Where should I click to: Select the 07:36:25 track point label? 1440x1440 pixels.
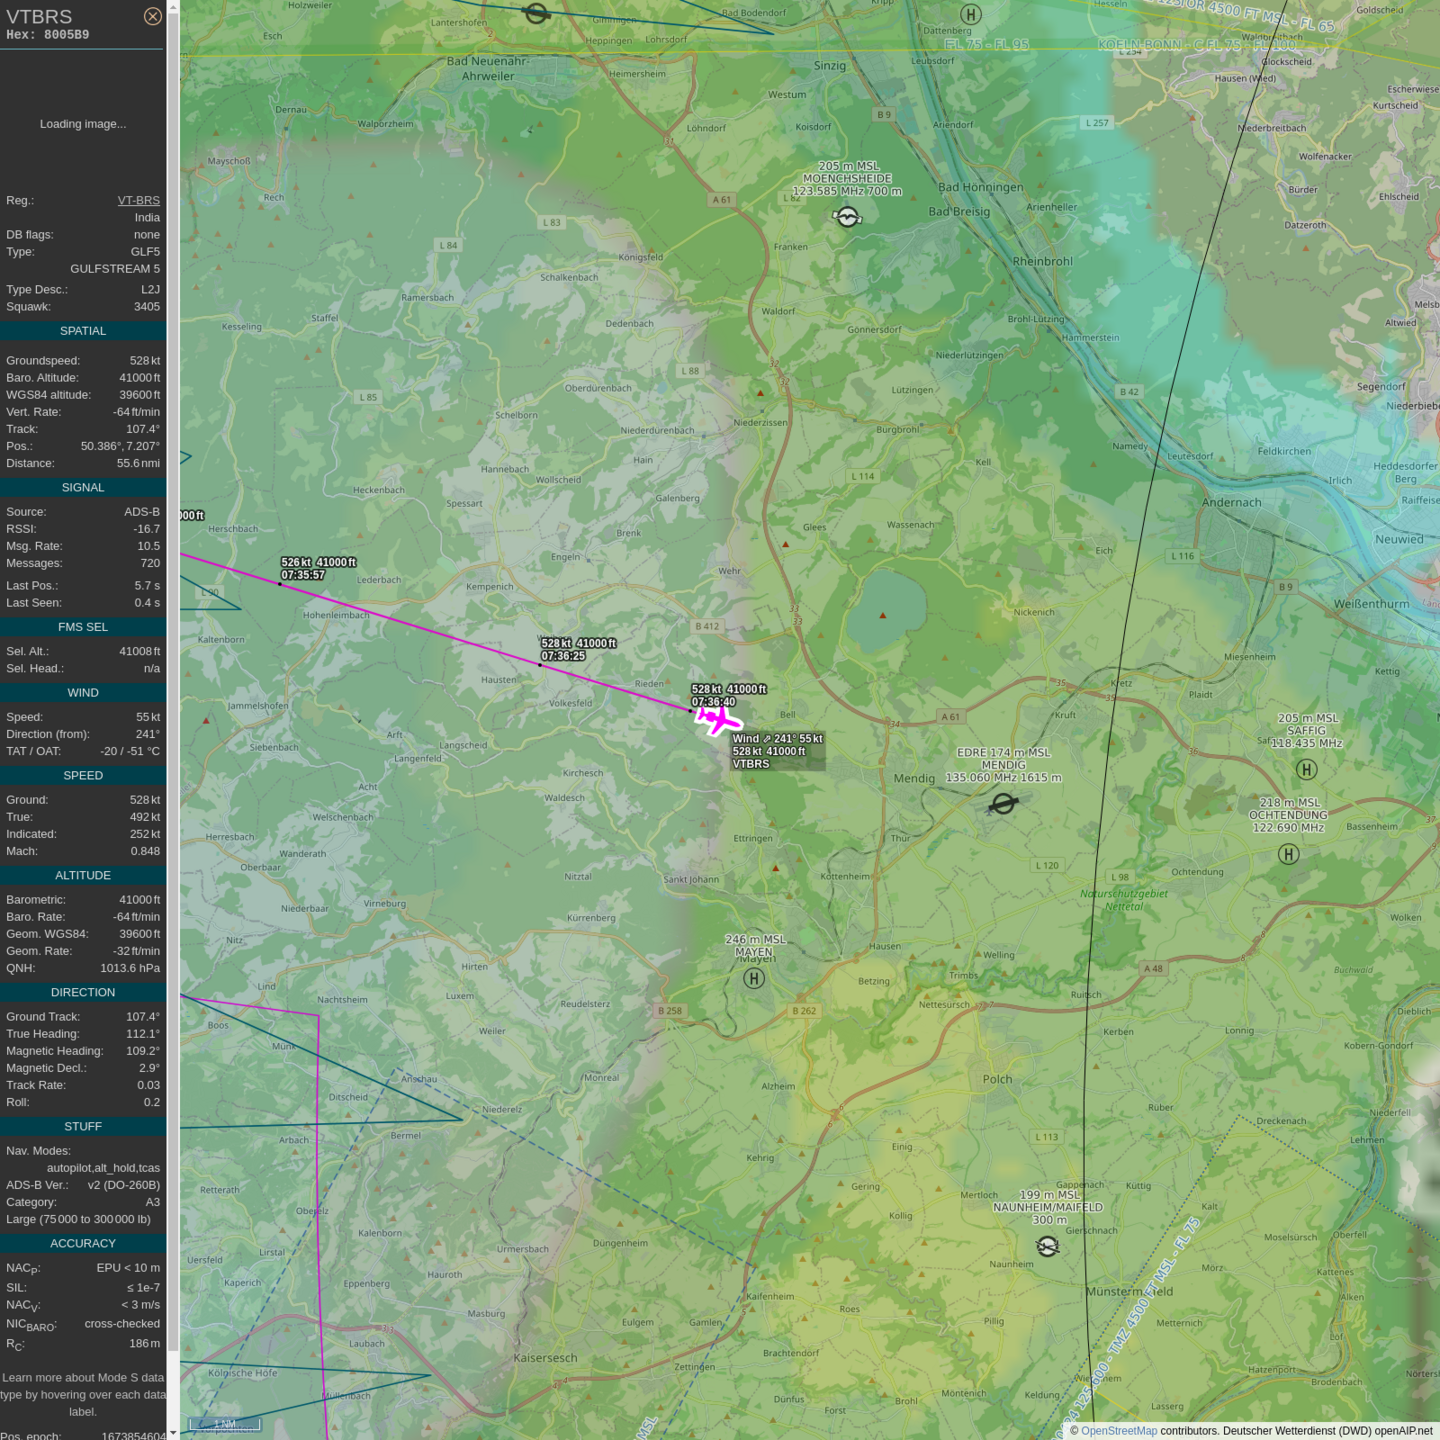pyautogui.click(x=578, y=650)
